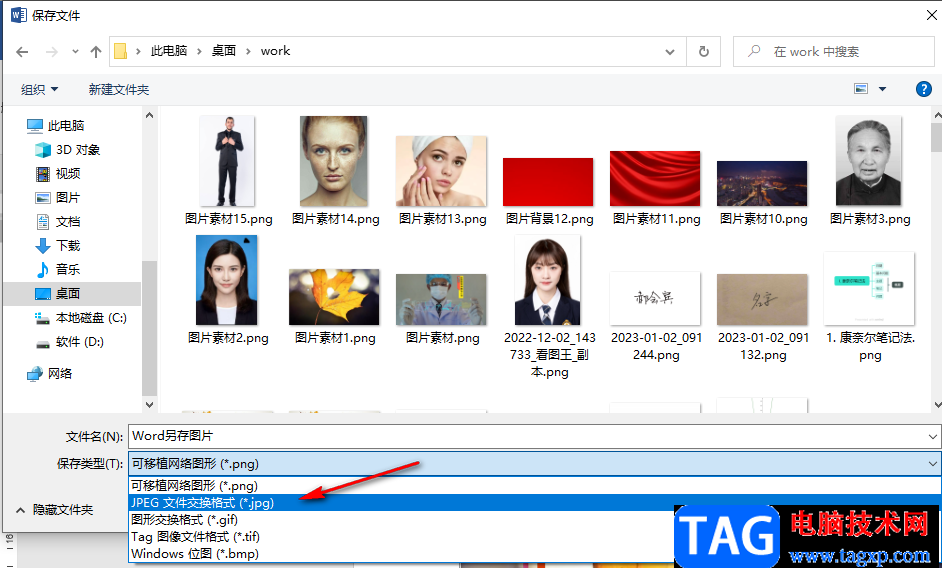Collapse folders with 隐藏文件夹
Viewport: 942px width, 568px height.
coord(54,510)
